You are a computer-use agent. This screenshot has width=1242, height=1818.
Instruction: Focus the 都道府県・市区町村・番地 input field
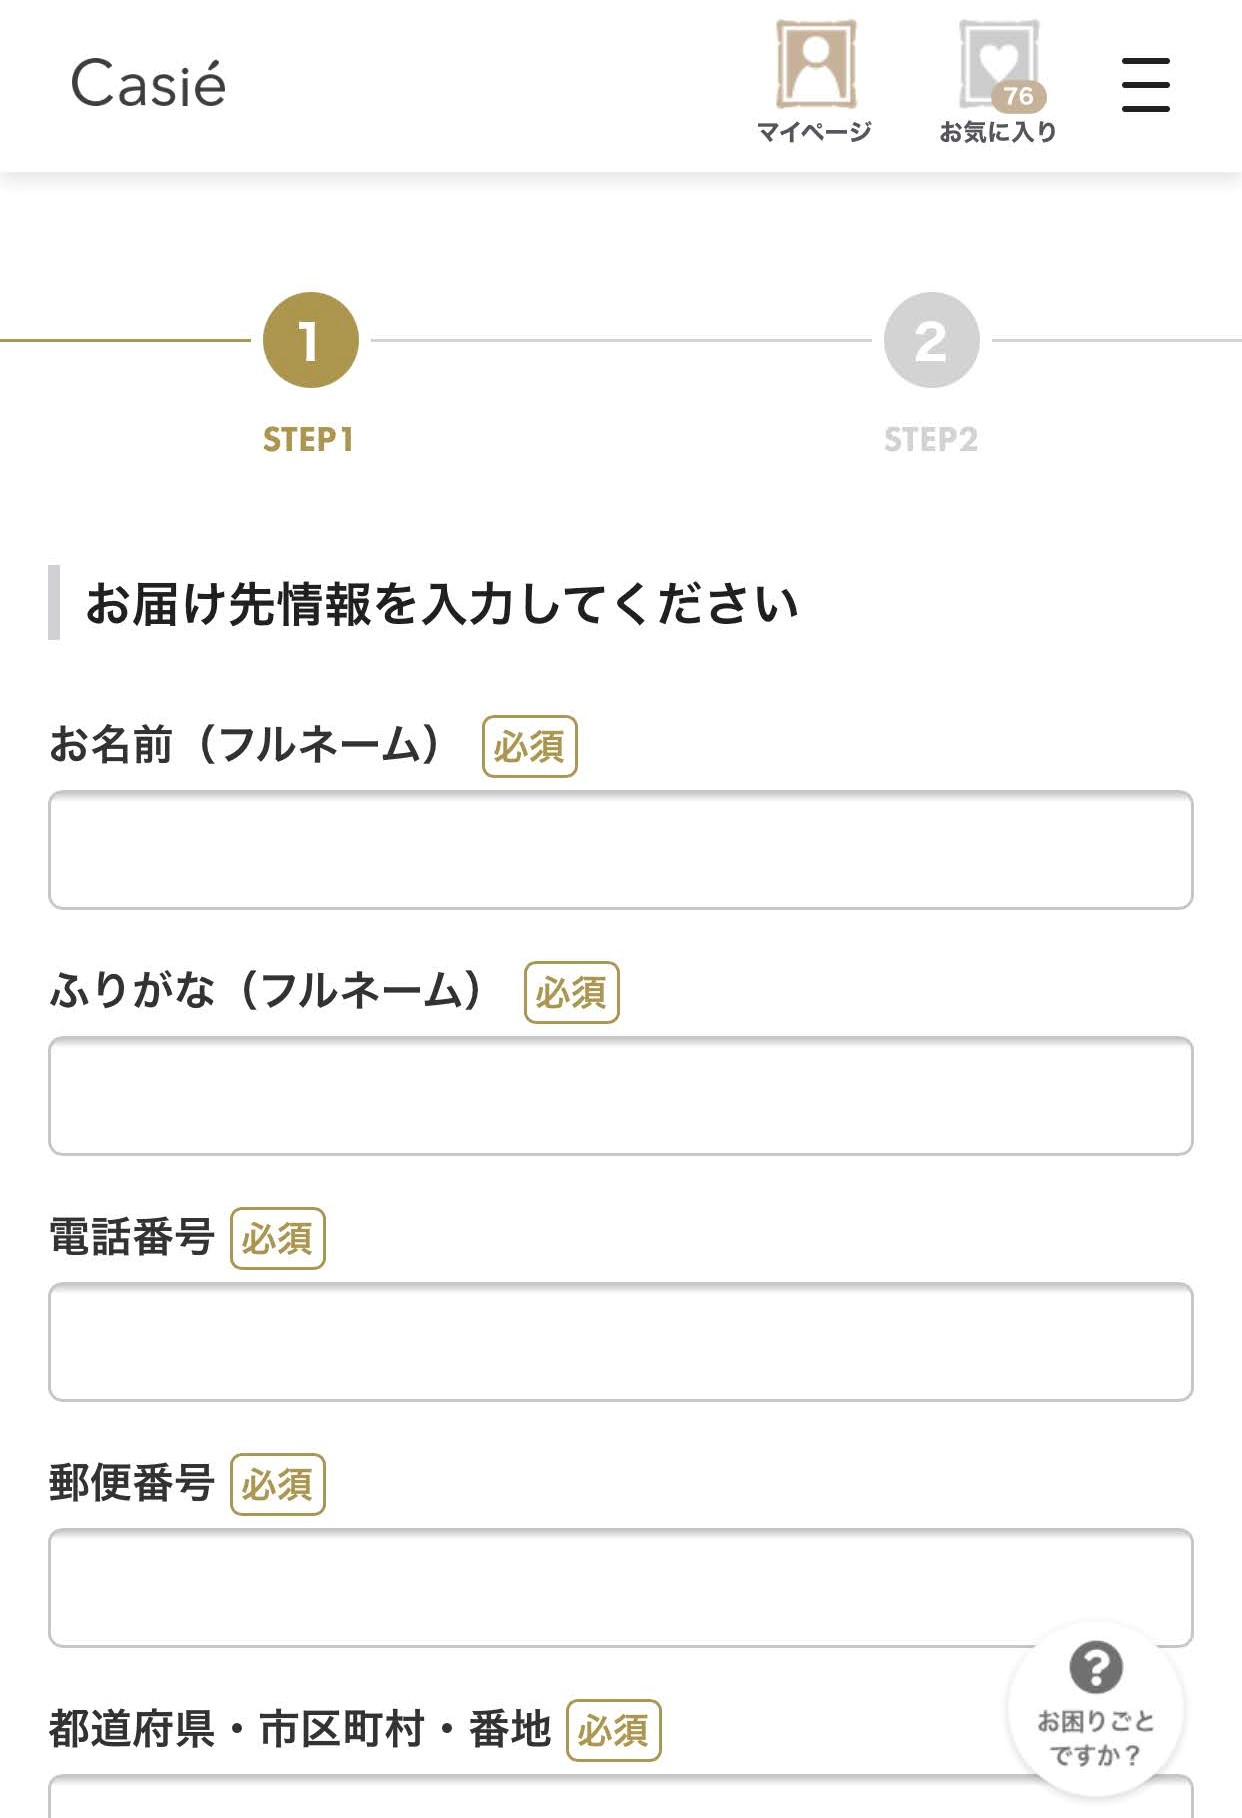pos(621,1797)
